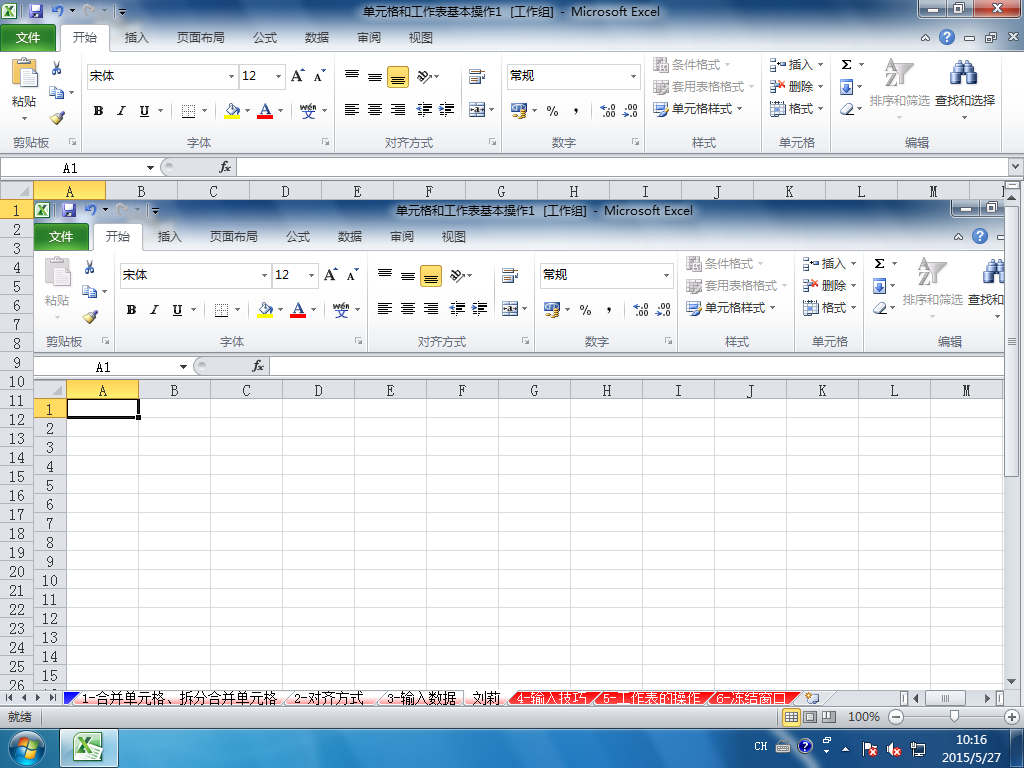
Task: Click the zoom out minus button in status bar
Action: coord(896,717)
